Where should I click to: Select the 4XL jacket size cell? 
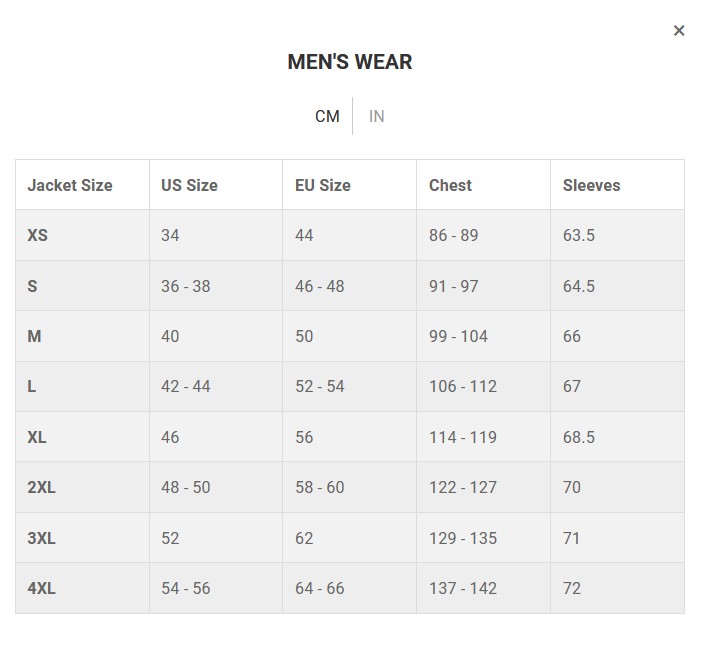[x=41, y=588]
